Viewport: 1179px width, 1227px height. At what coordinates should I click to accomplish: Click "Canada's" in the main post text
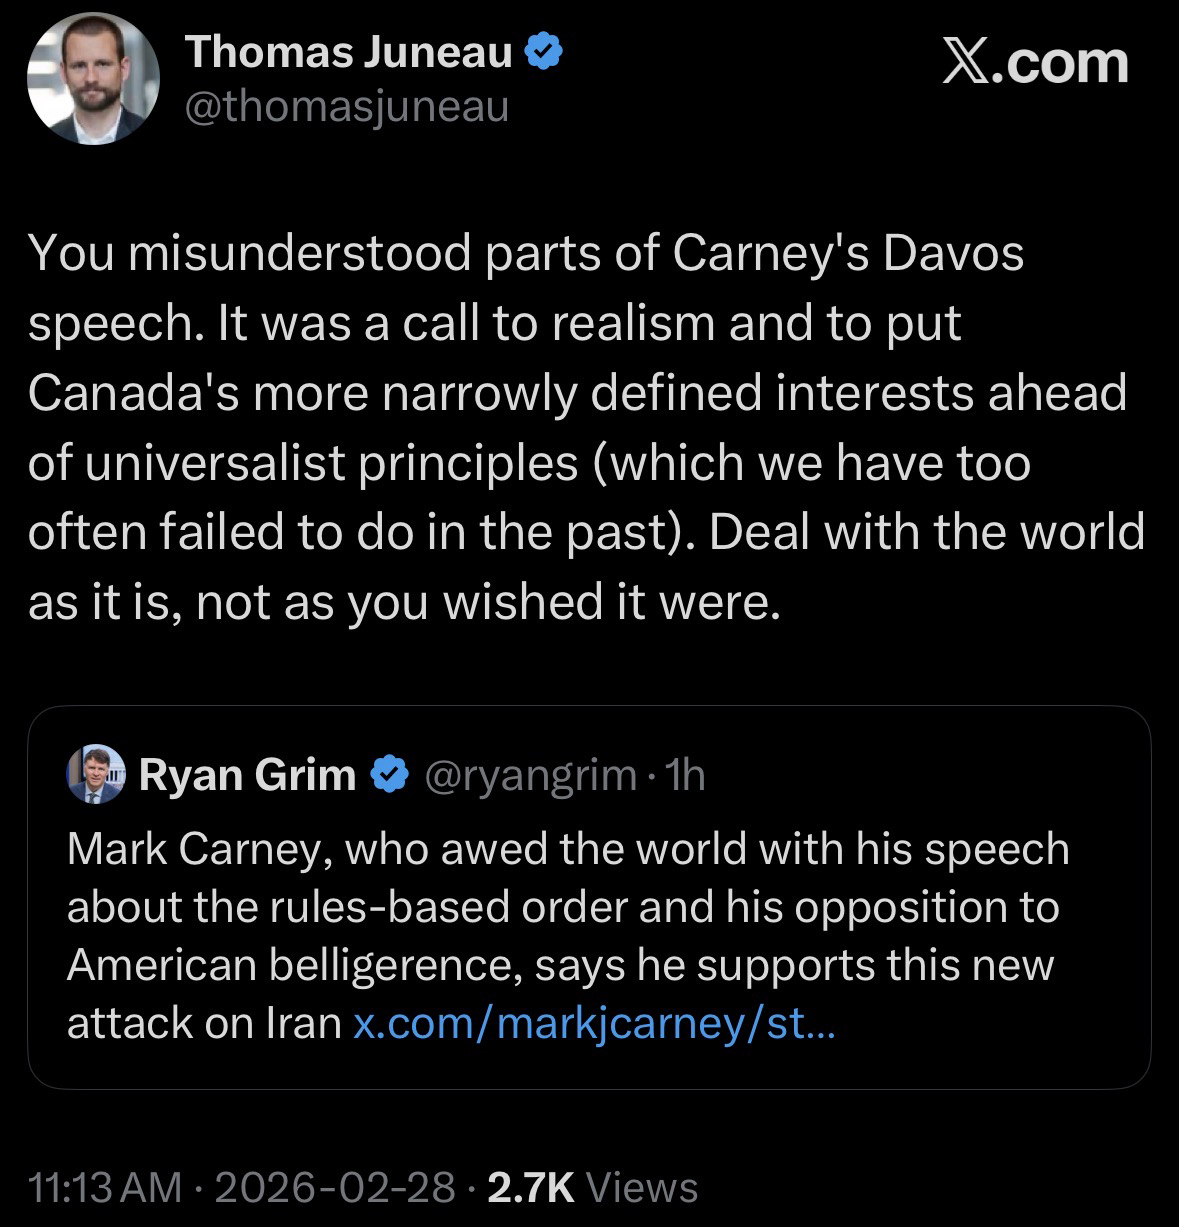[x=133, y=392]
